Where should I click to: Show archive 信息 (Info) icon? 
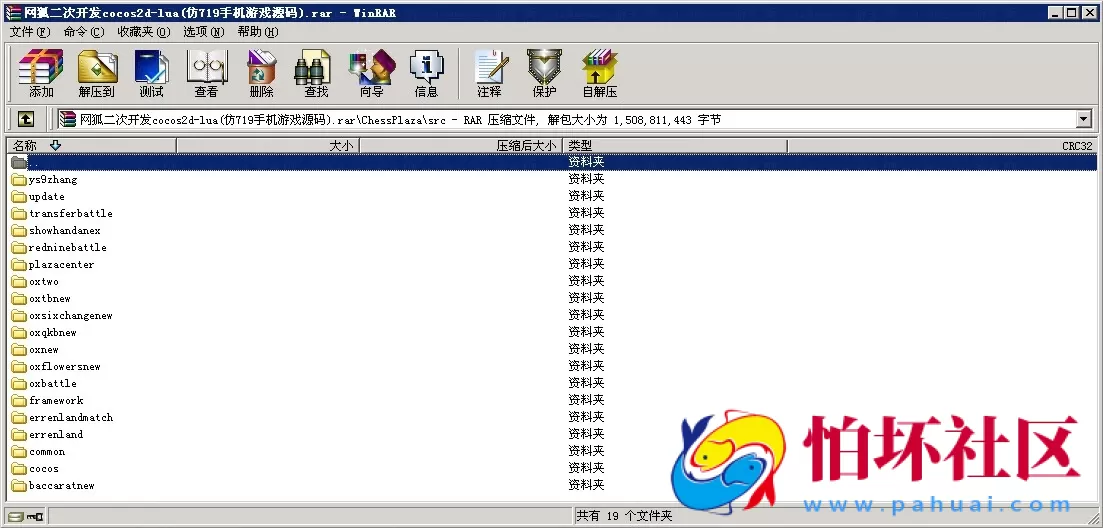tap(426, 73)
